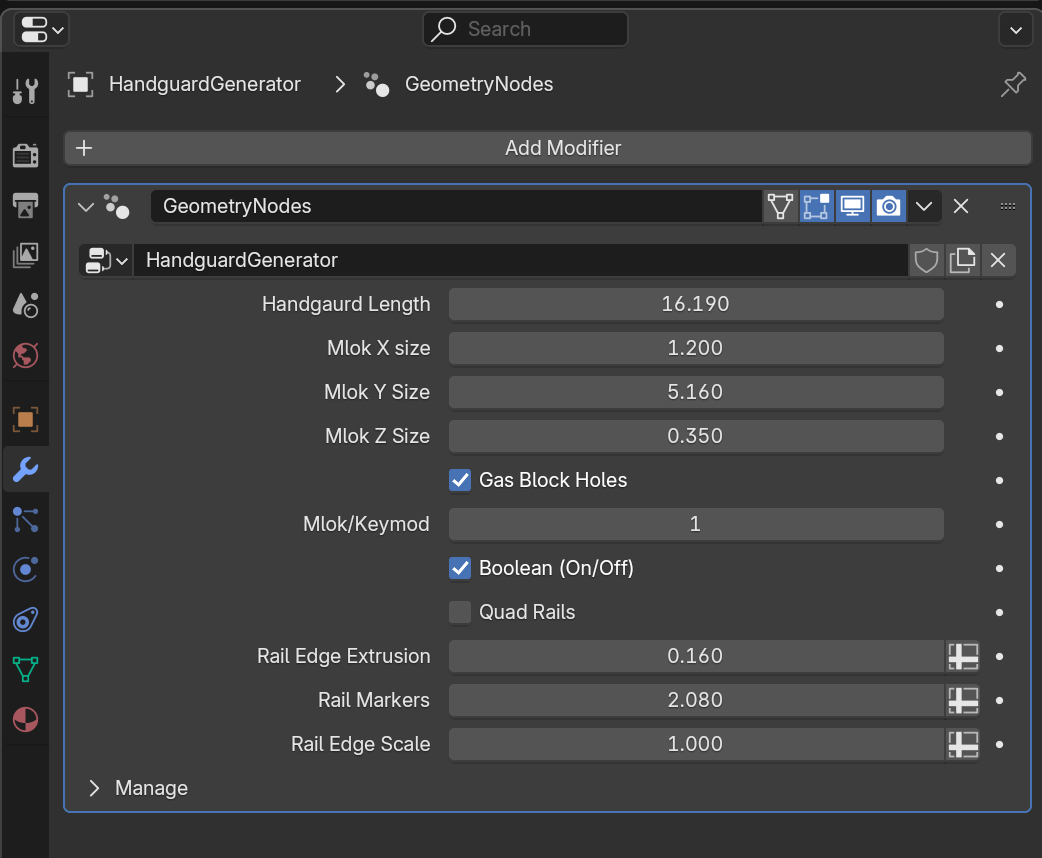Expand the Manage section
This screenshot has height=858, width=1042.
pyautogui.click(x=93, y=788)
